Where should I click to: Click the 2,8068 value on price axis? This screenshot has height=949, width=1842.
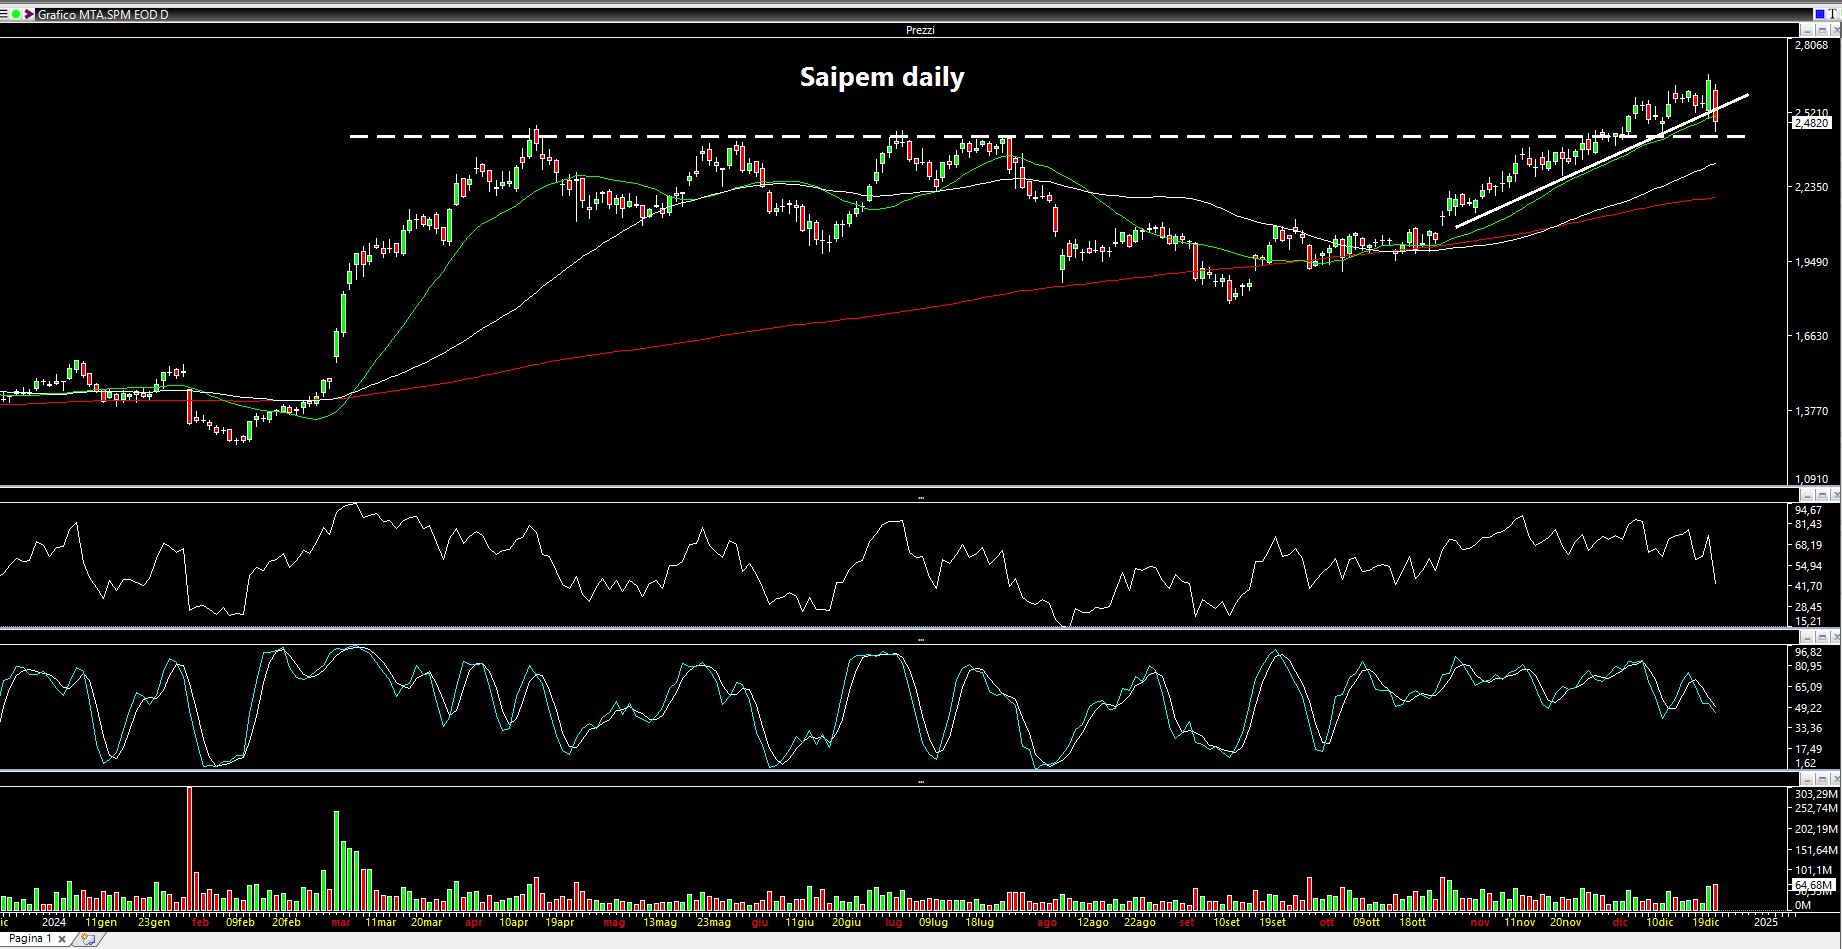[1812, 45]
